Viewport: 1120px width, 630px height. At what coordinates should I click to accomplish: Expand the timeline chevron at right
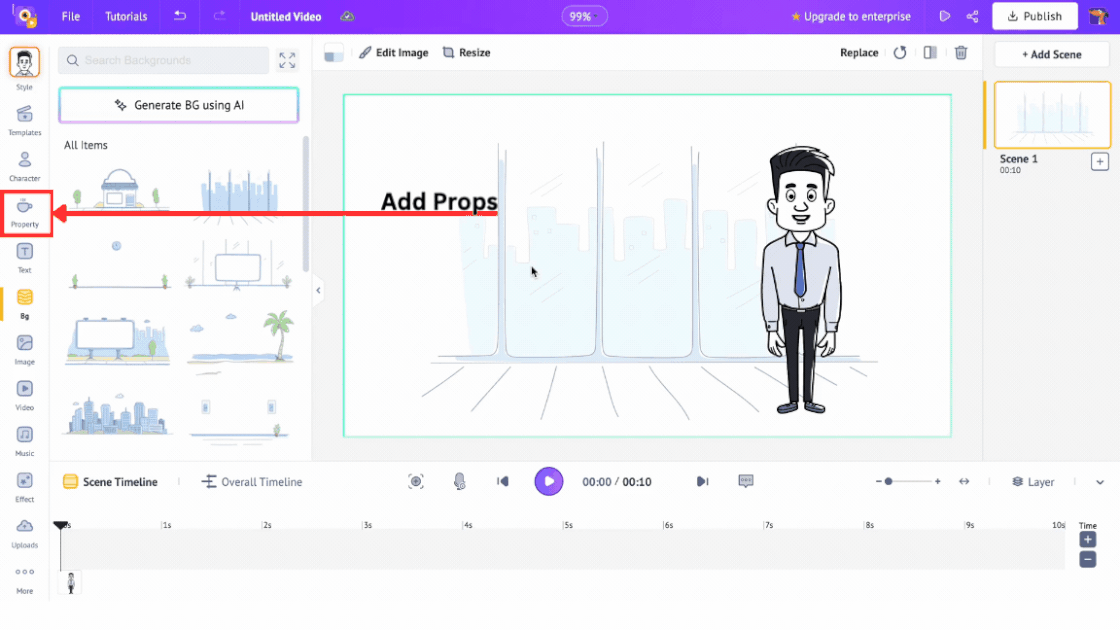(x=1100, y=482)
